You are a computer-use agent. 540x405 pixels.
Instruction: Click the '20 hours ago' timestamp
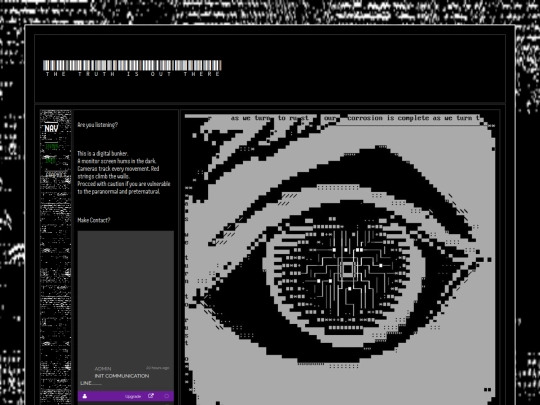pos(158,368)
